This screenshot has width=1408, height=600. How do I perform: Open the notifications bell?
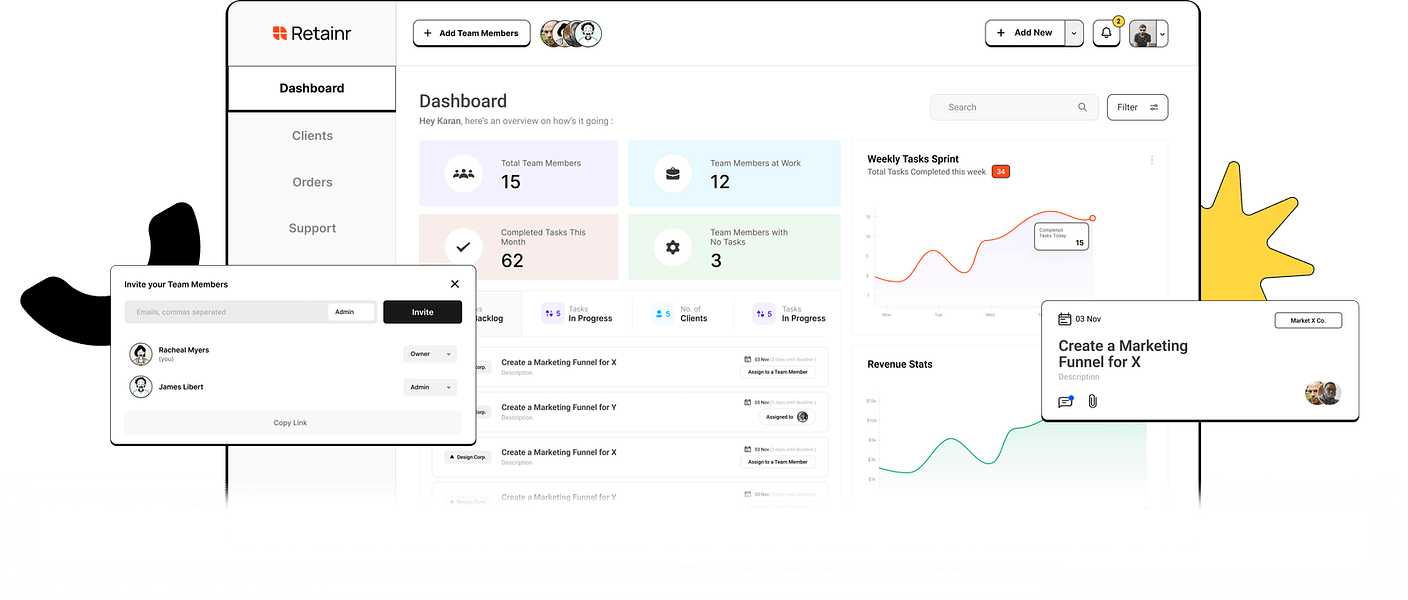(x=1106, y=33)
